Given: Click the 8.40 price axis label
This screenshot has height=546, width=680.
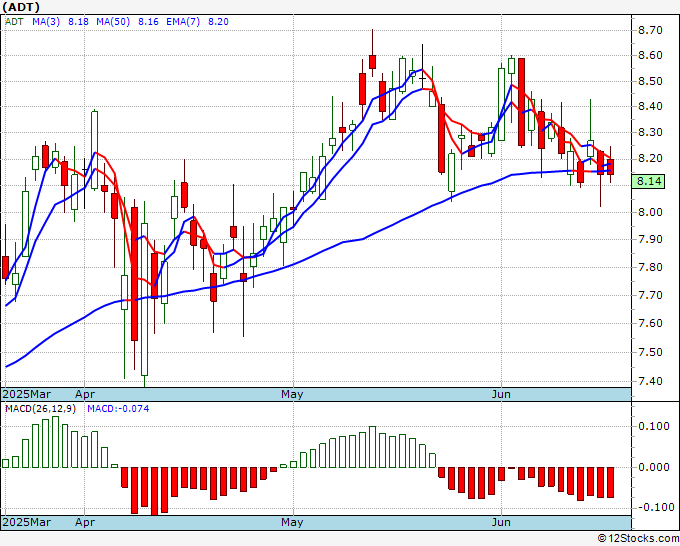Looking at the screenshot, I should [x=650, y=106].
